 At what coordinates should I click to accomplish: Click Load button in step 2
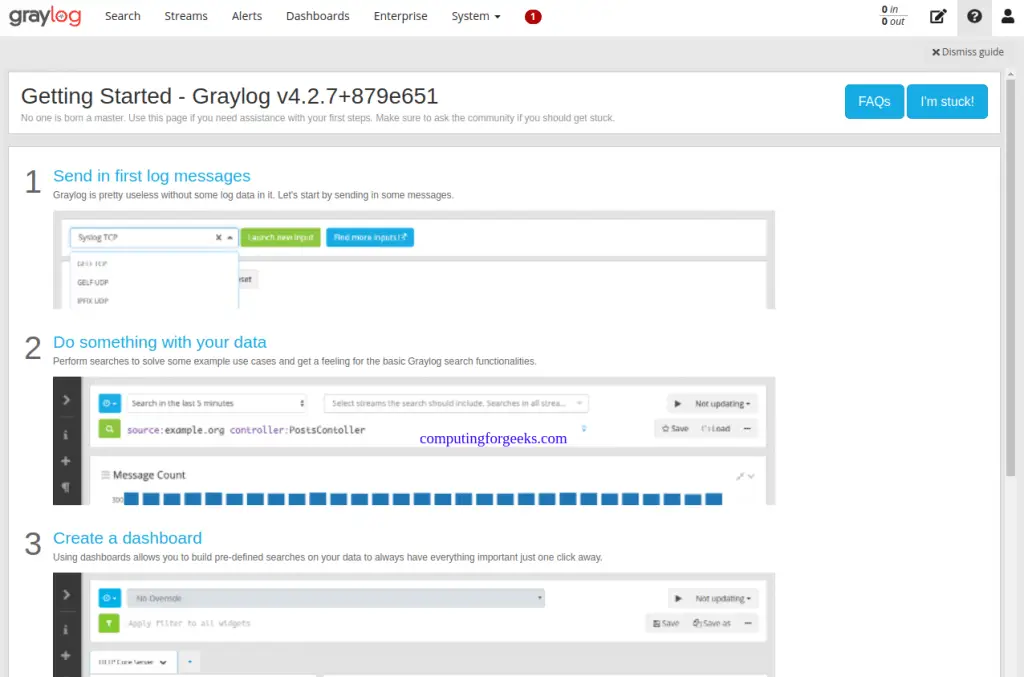(x=716, y=429)
